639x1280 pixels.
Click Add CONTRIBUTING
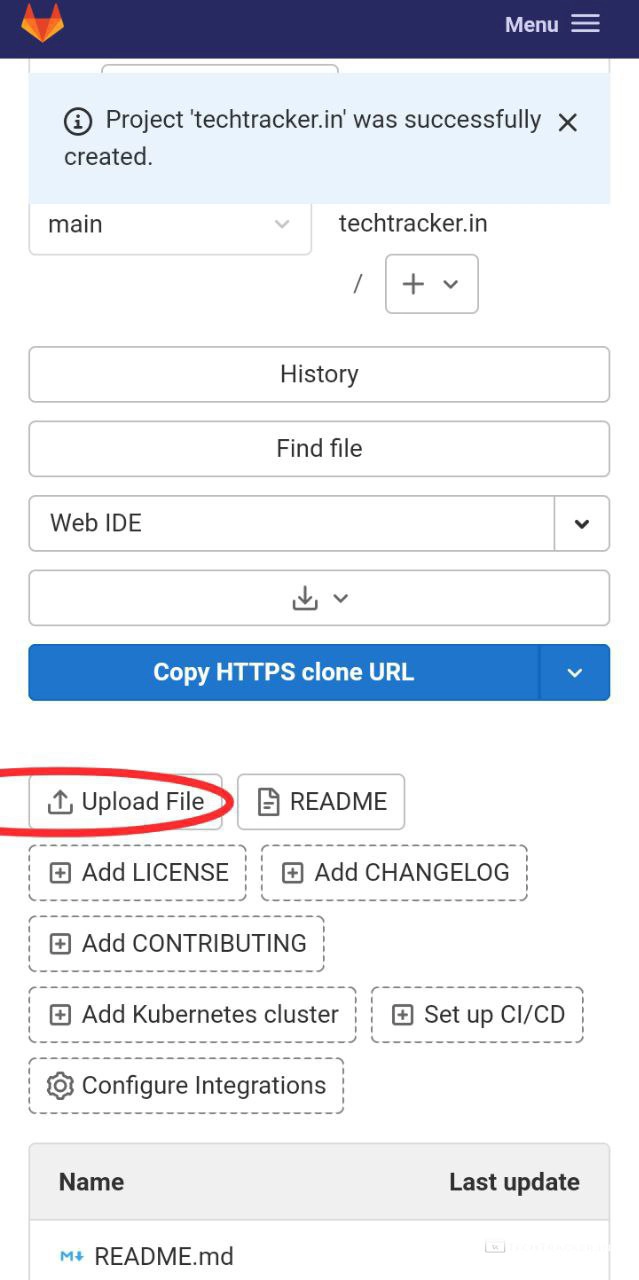click(x=176, y=943)
